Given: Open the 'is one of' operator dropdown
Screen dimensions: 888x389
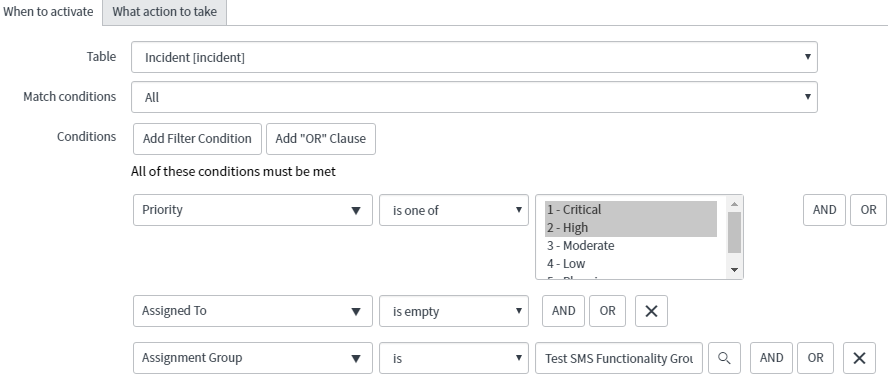Looking at the screenshot, I should (x=454, y=210).
